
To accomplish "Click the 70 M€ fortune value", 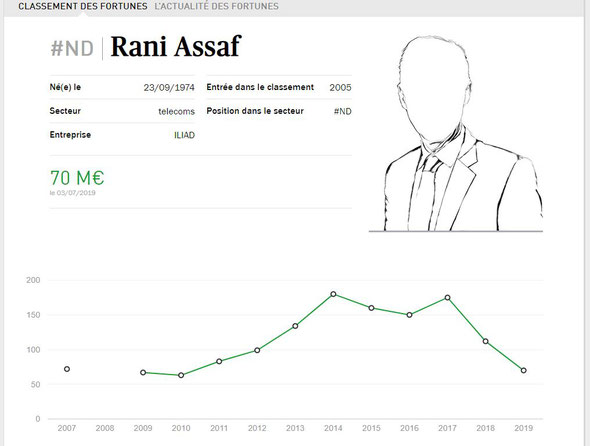I will 77,178.
